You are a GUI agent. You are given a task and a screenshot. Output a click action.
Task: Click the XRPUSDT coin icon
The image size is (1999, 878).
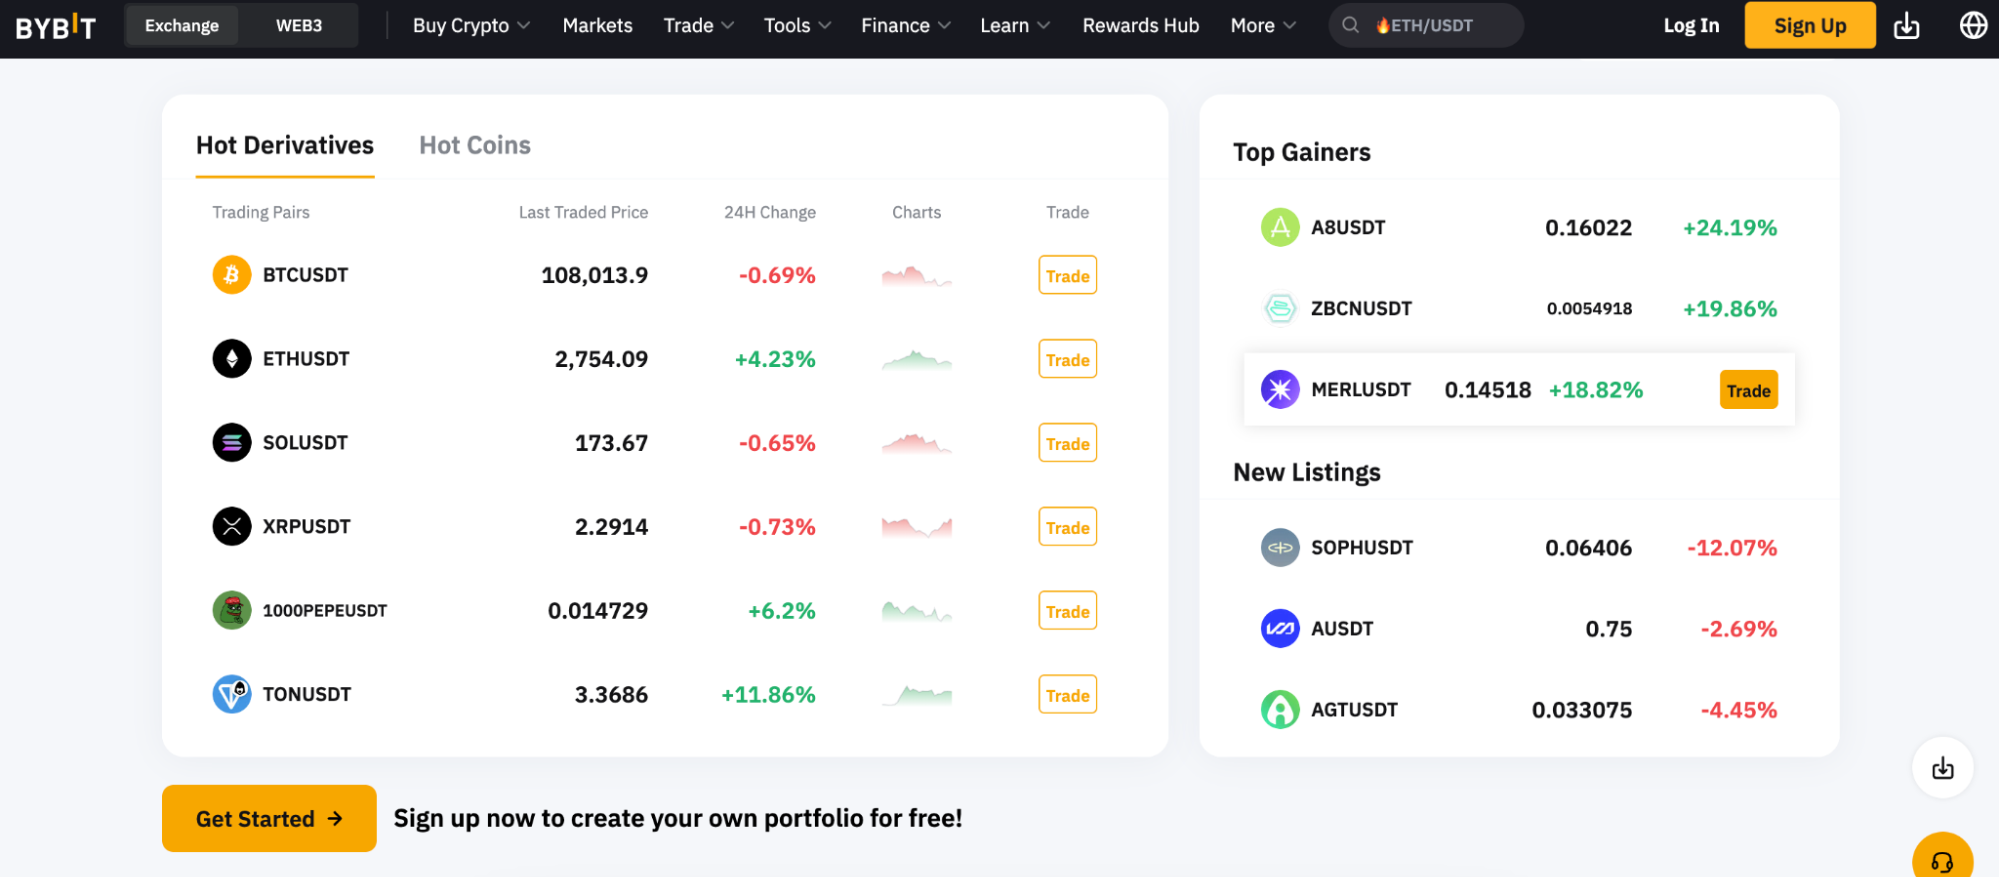tap(232, 527)
